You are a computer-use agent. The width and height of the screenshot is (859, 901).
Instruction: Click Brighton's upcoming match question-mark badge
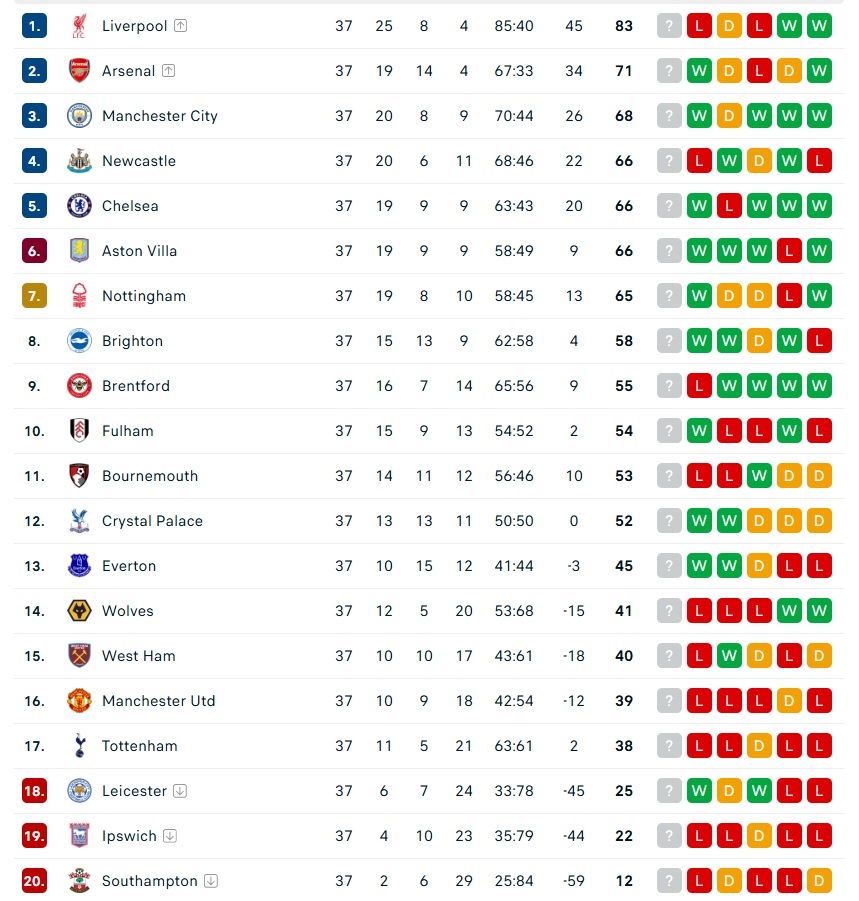tap(669, 341)
